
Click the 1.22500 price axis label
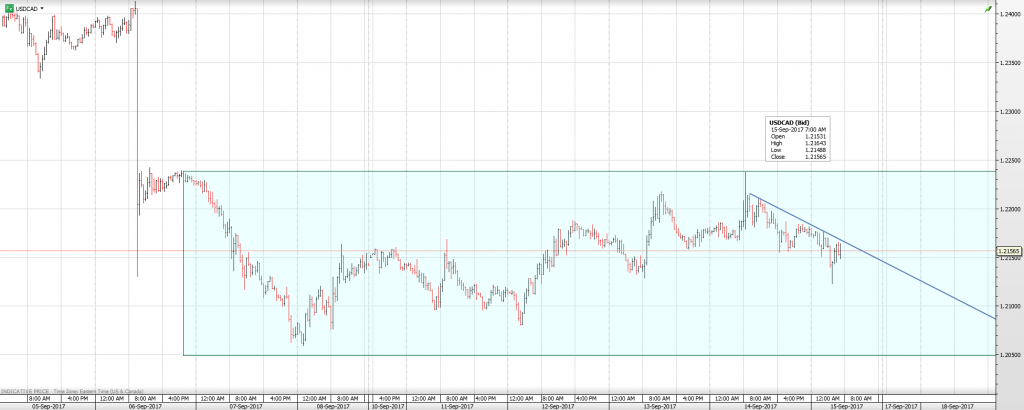pos(1009,160)
